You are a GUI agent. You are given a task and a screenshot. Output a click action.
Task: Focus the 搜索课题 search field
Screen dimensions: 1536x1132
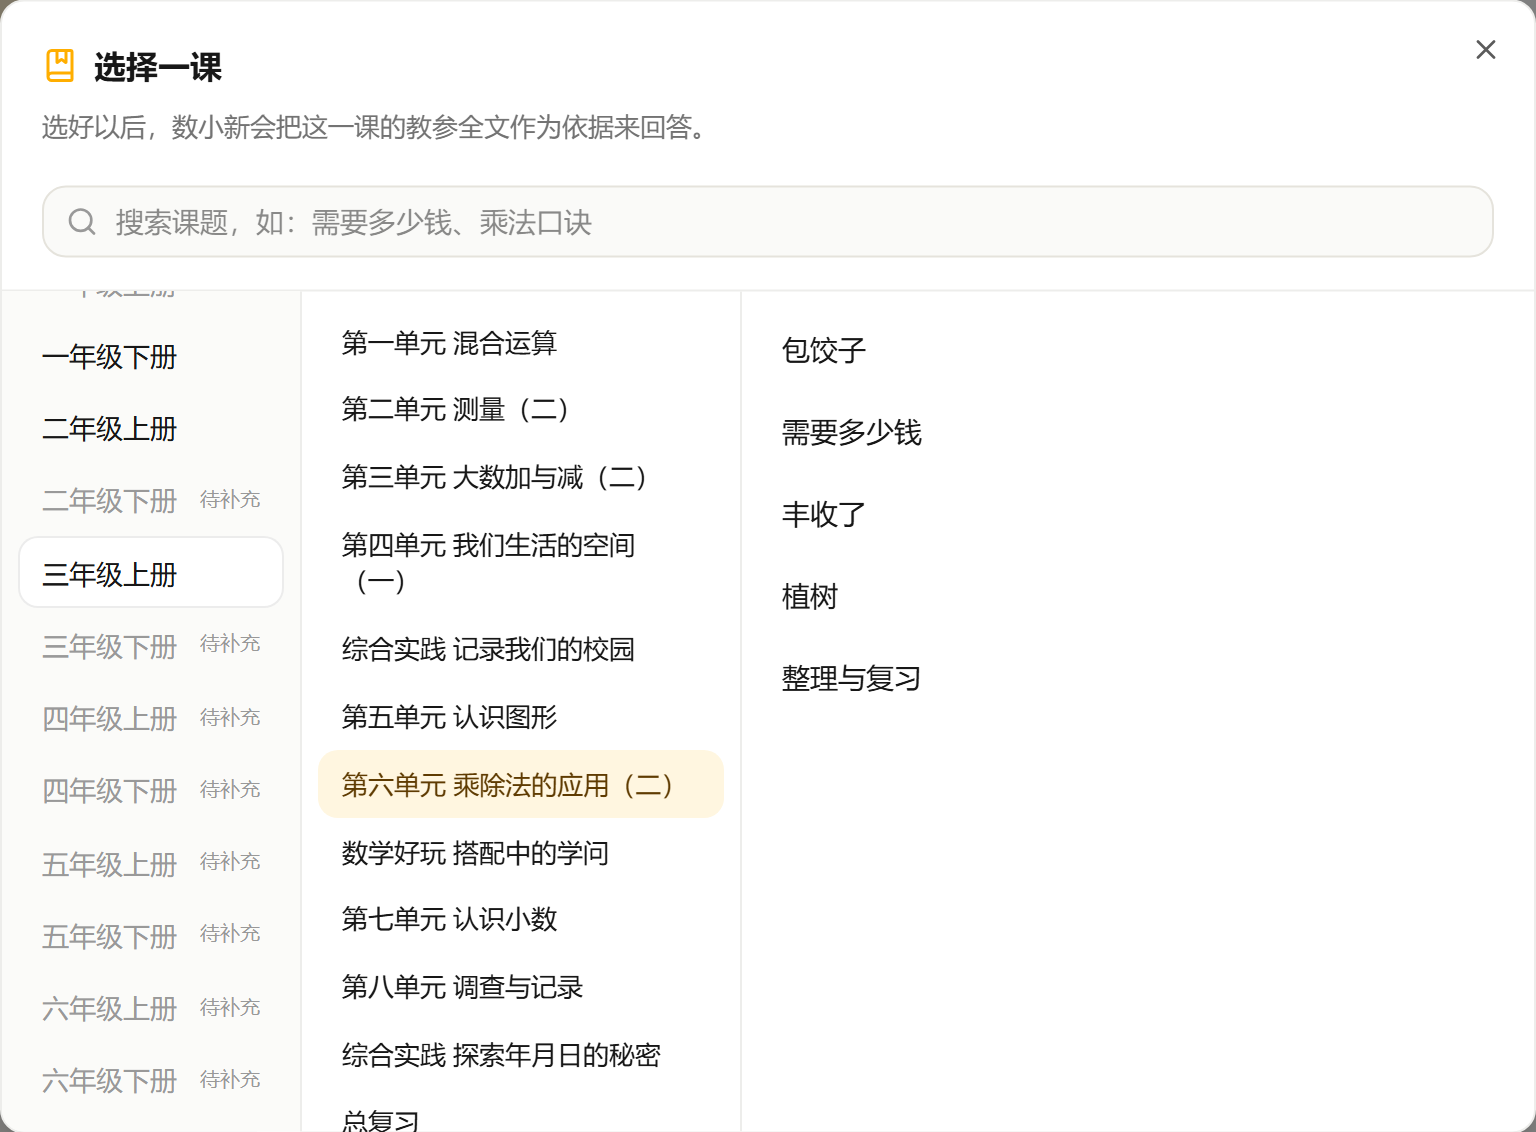pos(767,221)
